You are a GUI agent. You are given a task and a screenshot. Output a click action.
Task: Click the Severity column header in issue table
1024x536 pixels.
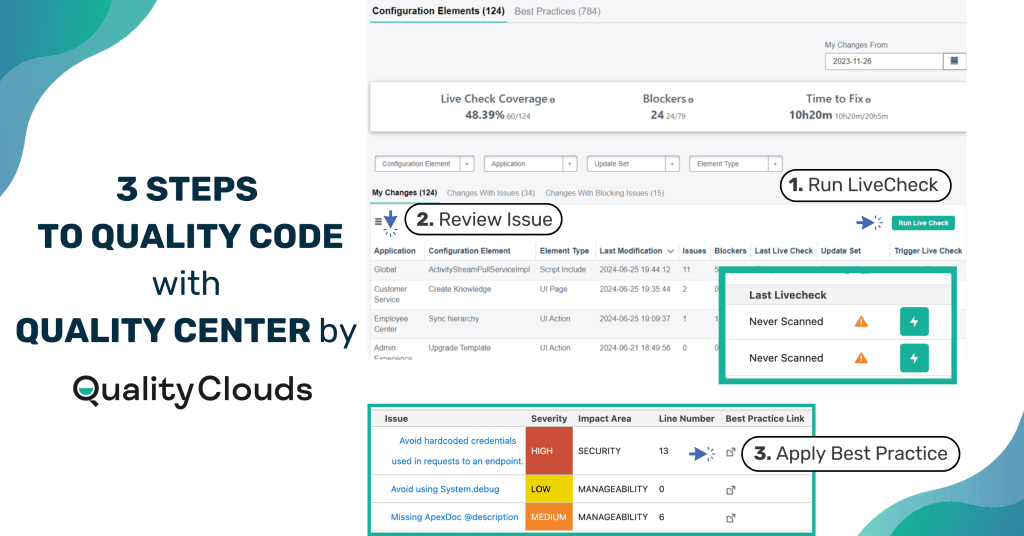pos(549,418)
